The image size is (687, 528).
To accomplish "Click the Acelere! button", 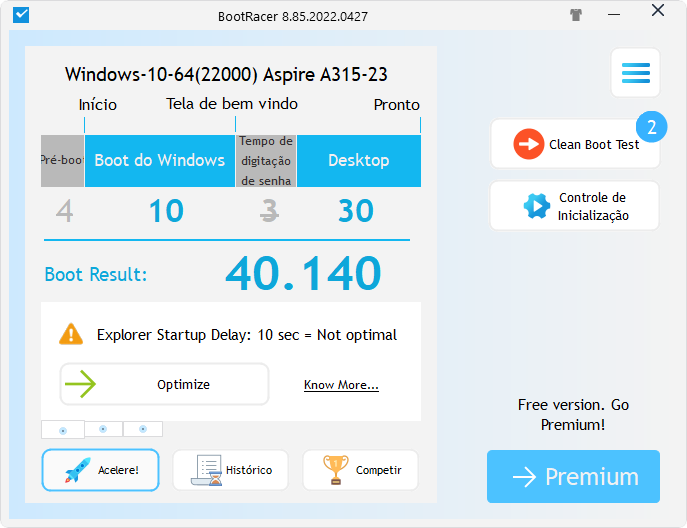I will 100,470.
